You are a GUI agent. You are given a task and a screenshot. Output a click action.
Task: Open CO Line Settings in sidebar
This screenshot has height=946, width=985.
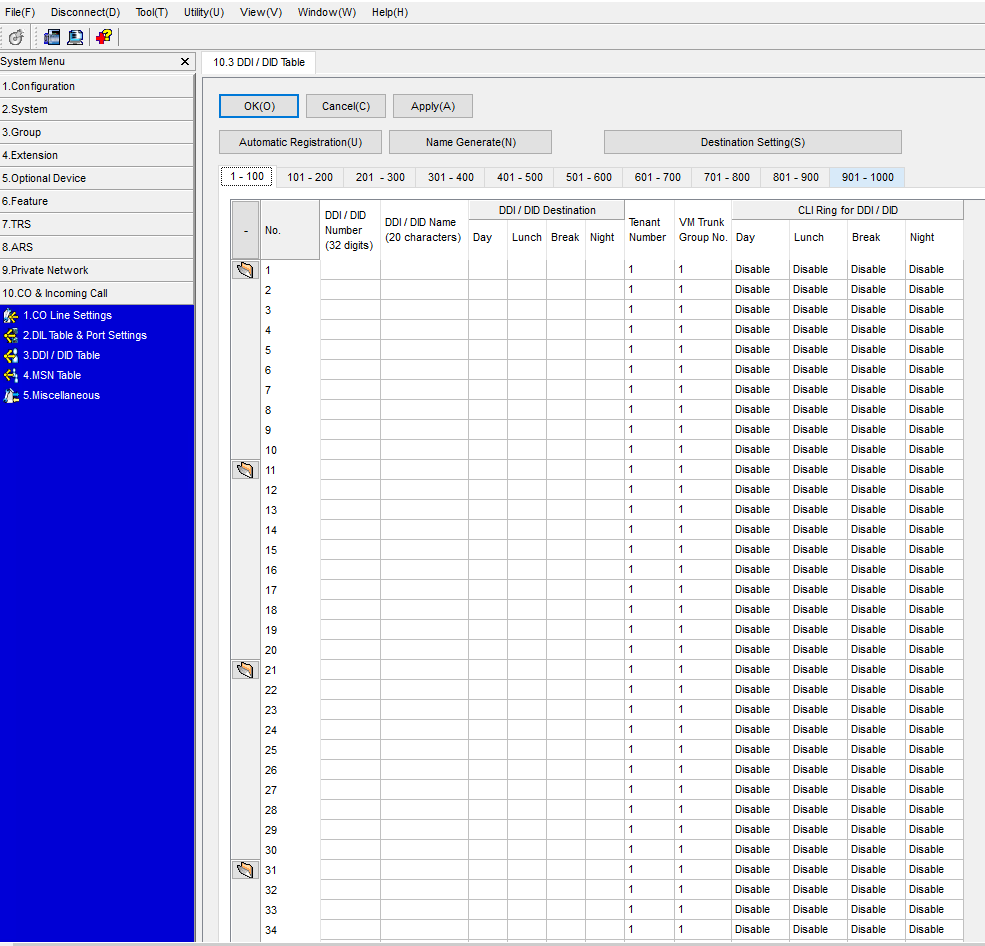pos(67,315)
